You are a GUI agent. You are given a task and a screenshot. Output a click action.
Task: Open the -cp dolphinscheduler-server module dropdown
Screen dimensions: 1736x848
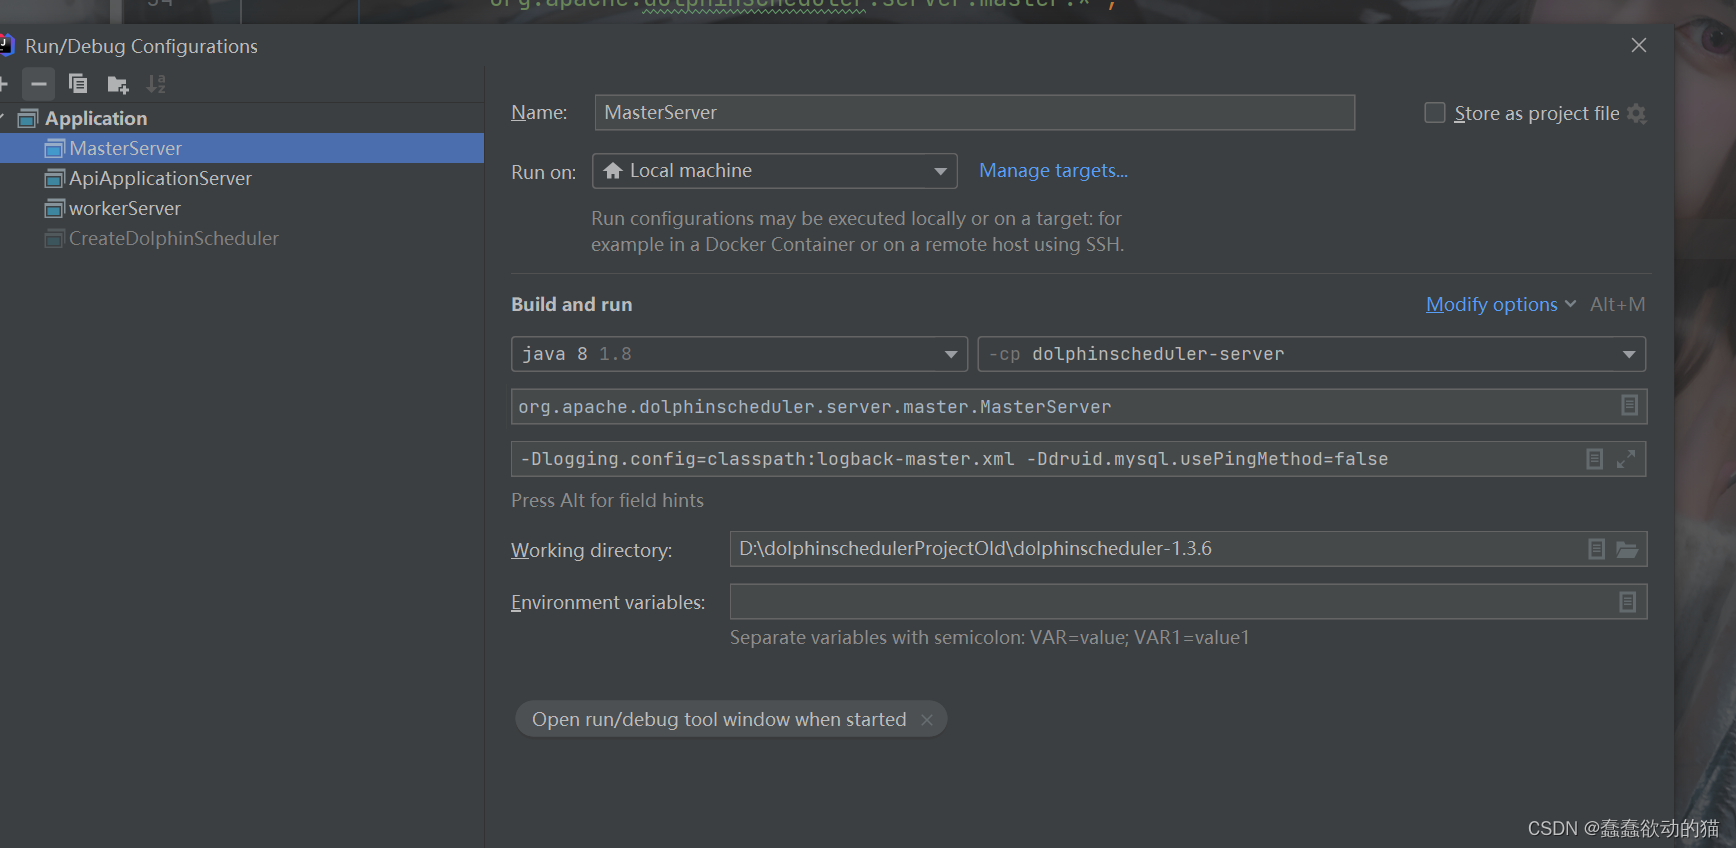tap(1312, 354)
